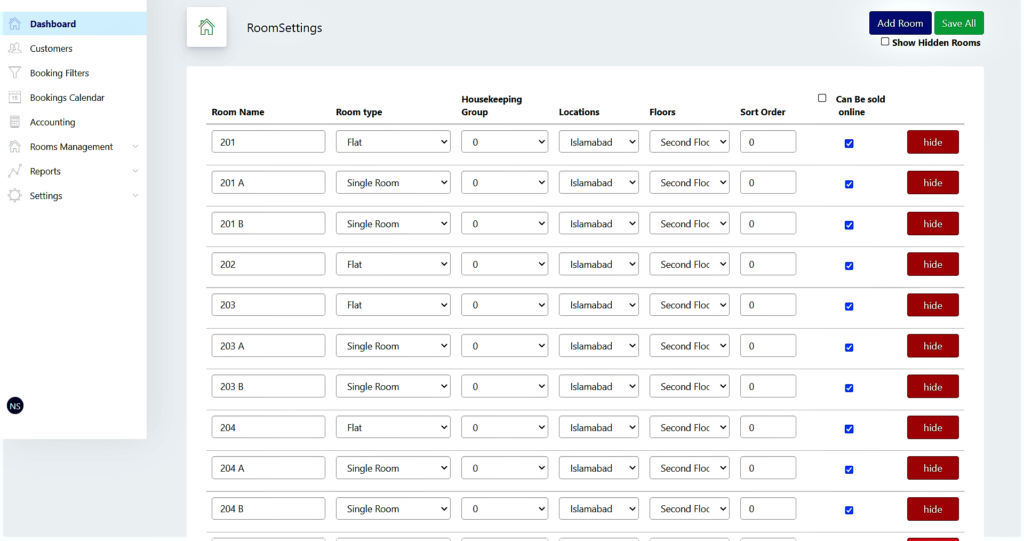The height and width of the screenshot is (541, 1024).
Task: Click the Bookings Calendar icon
Action: click(14, 97)
